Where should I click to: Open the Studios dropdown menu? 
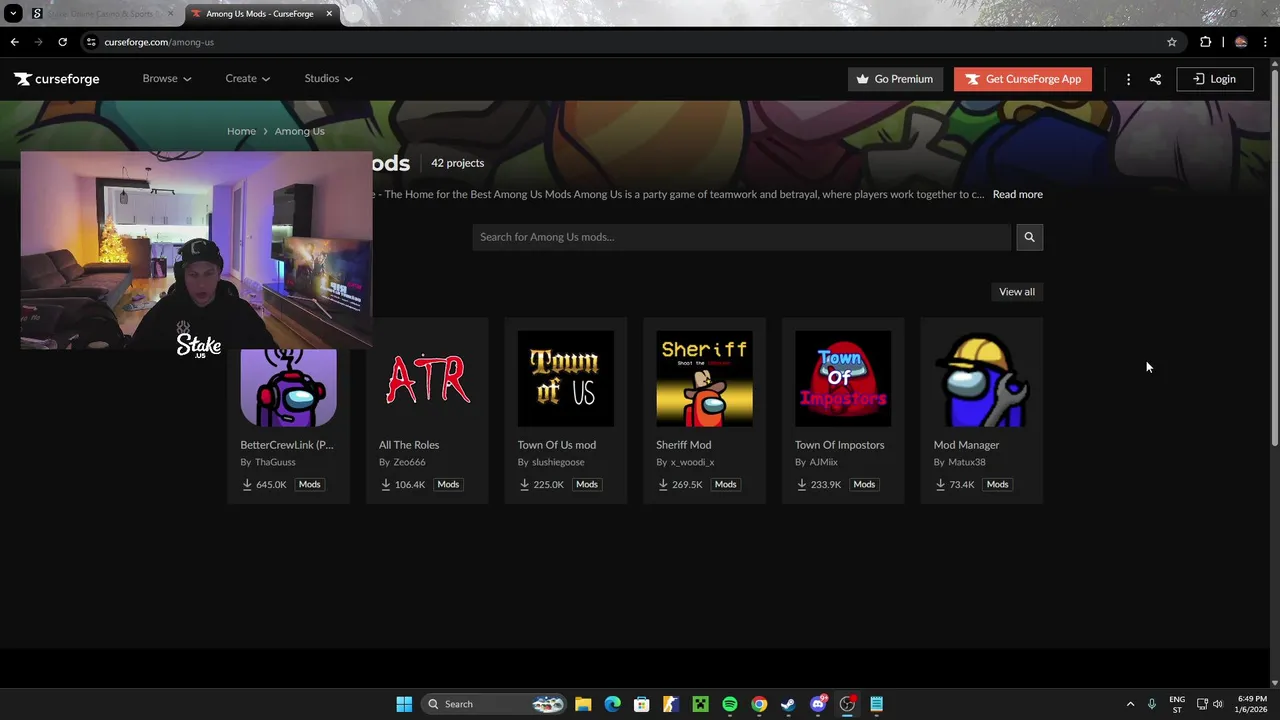(x=328, y=78)
